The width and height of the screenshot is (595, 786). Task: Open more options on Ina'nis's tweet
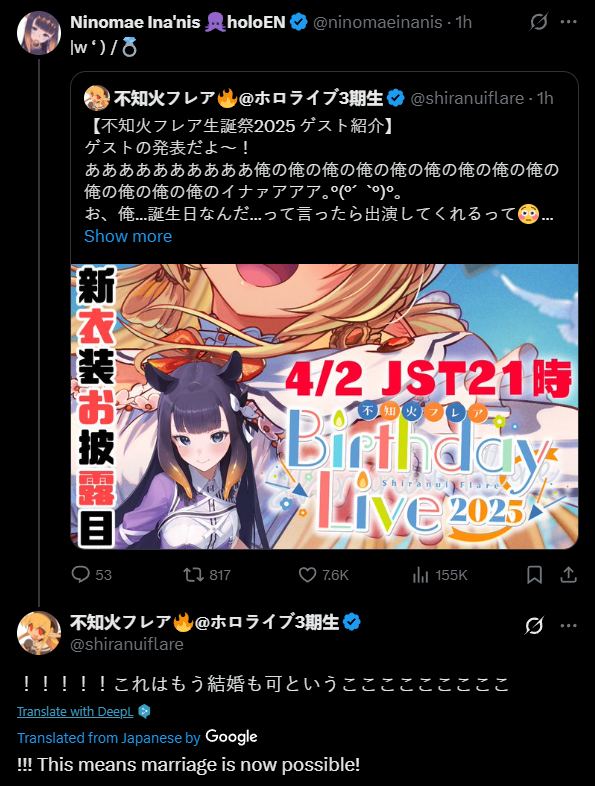point(568,22)
